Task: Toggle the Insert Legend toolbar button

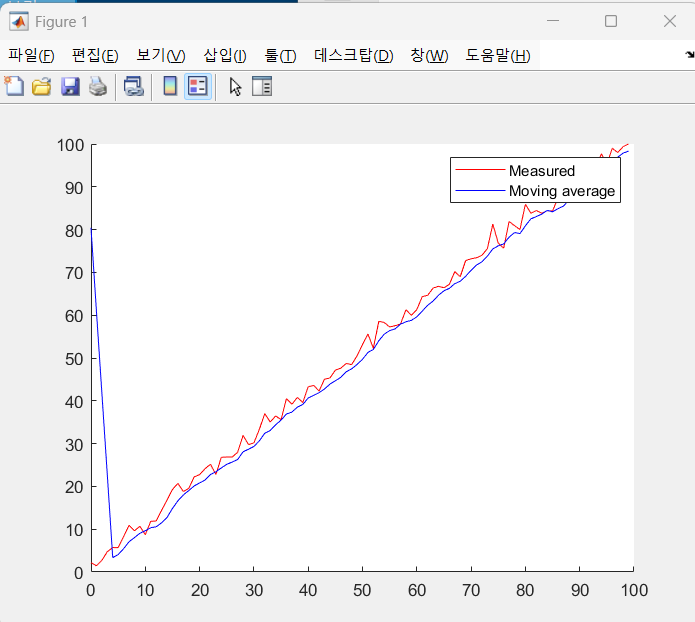Action: coord(198,86)
